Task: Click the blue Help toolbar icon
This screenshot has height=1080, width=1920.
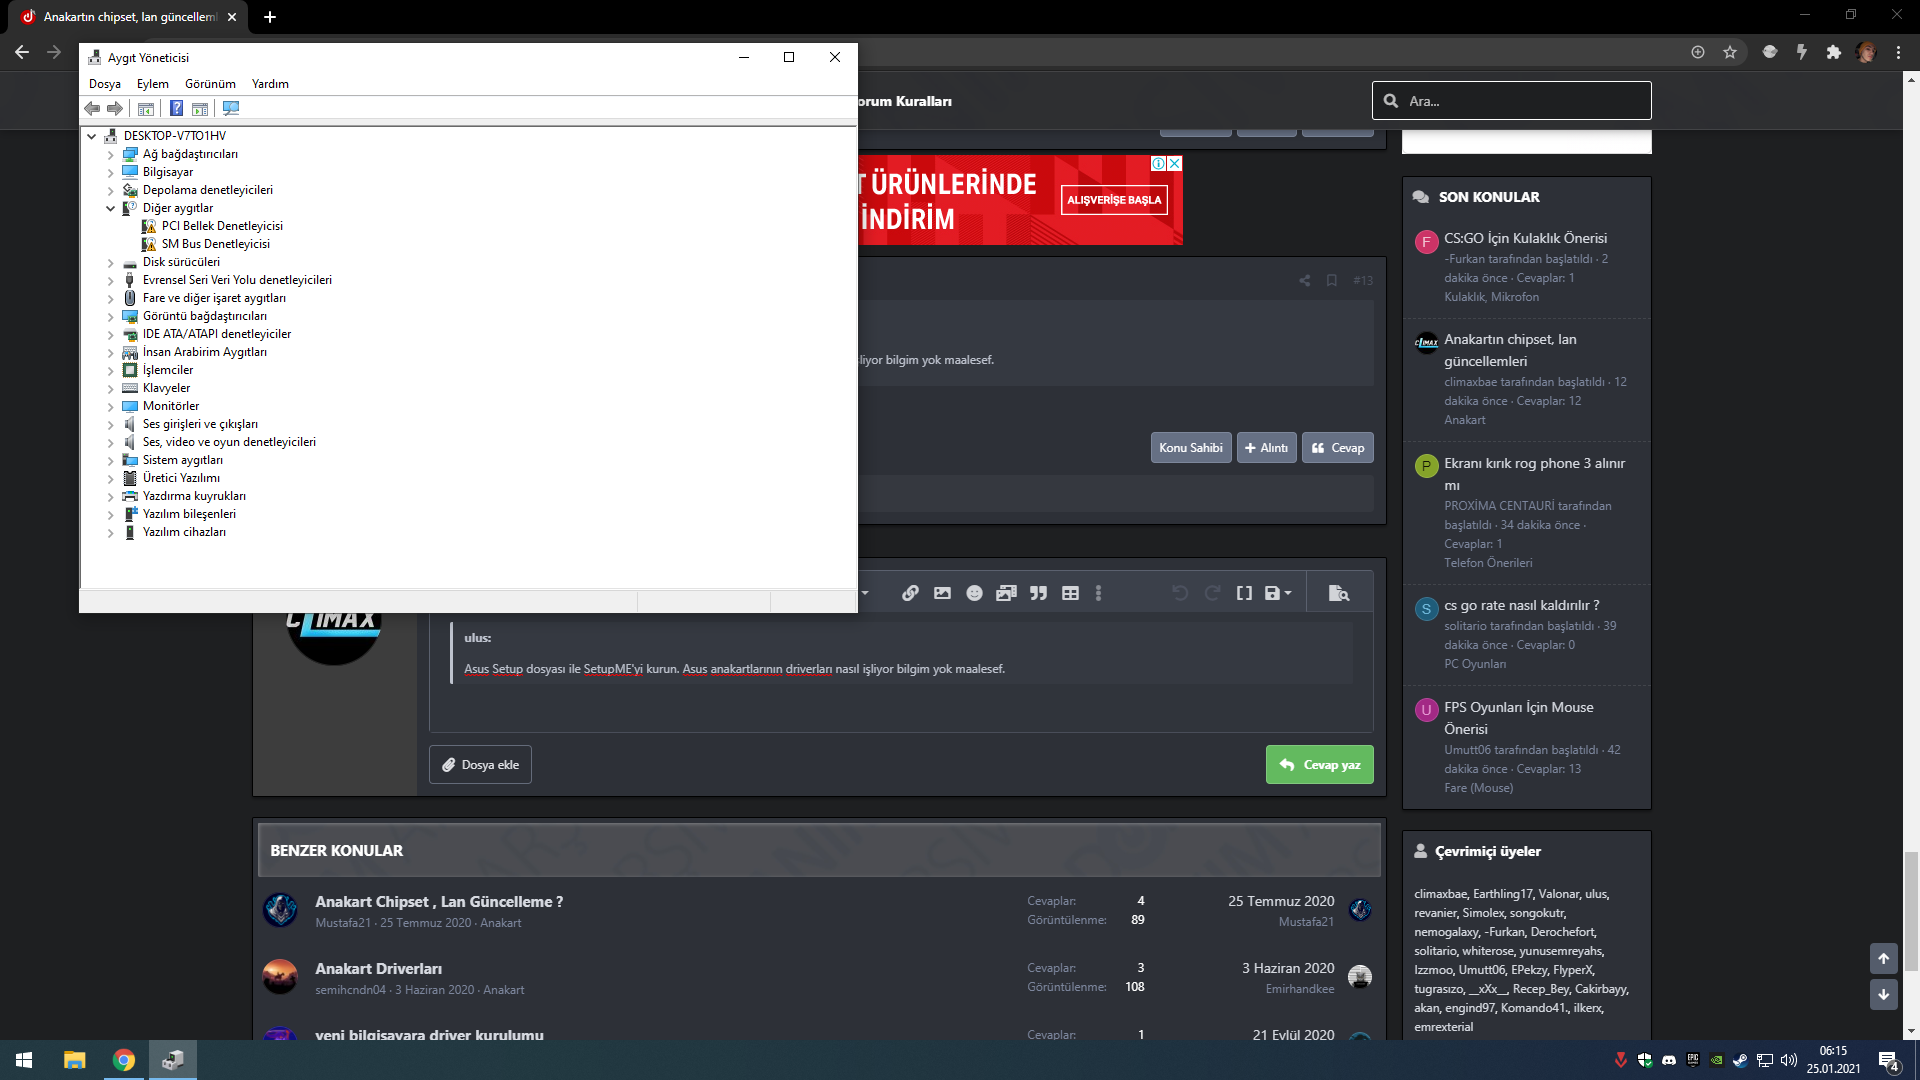Action: [x=176, y=108]
